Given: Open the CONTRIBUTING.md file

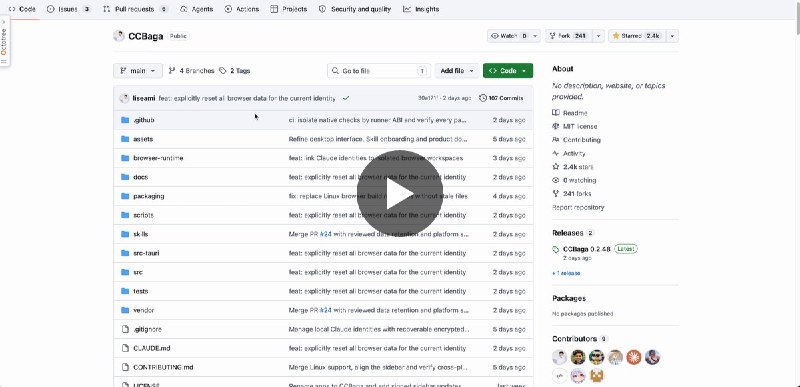Looking at the screenshot, I should coord(163,367).
